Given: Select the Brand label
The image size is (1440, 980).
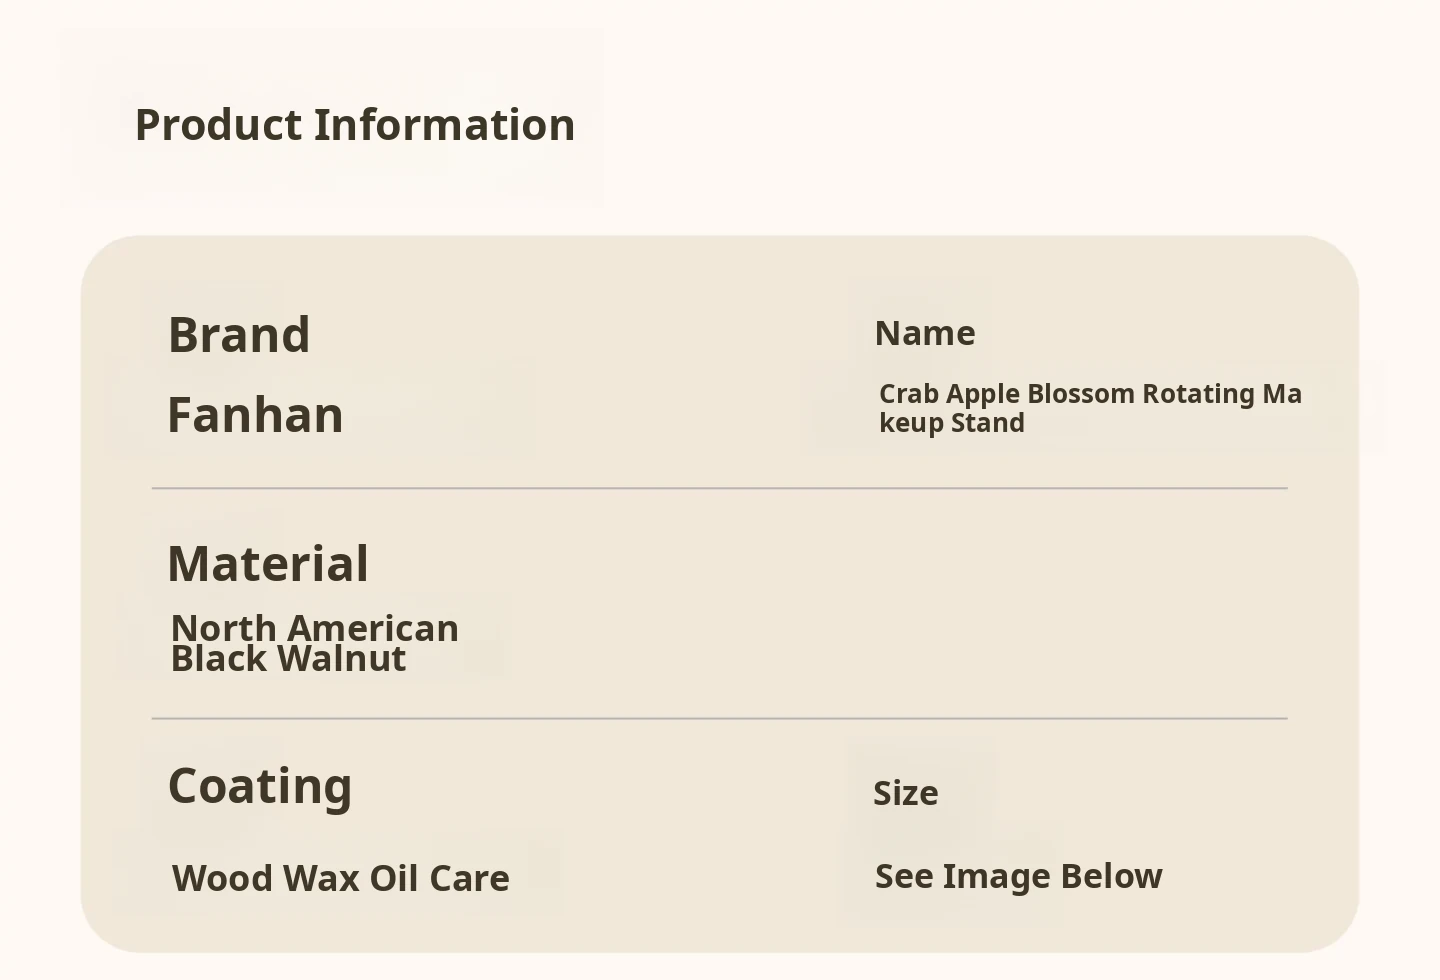Looking at the screenshot, I should (239, 335).
